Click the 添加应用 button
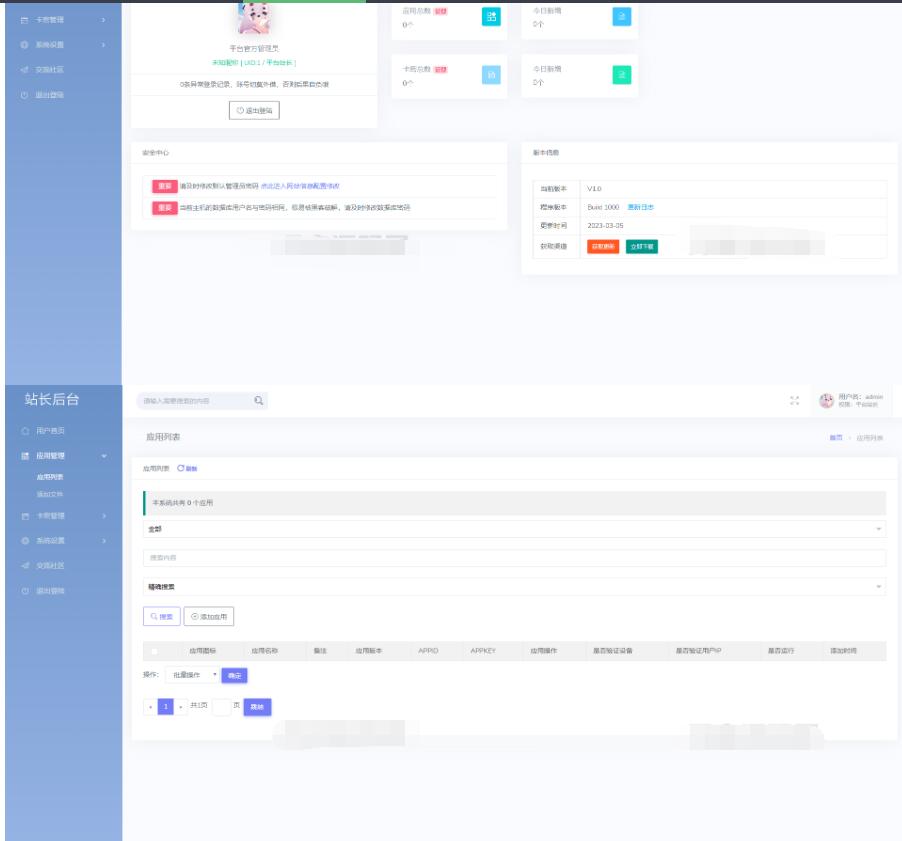 [x=209, y=617]
